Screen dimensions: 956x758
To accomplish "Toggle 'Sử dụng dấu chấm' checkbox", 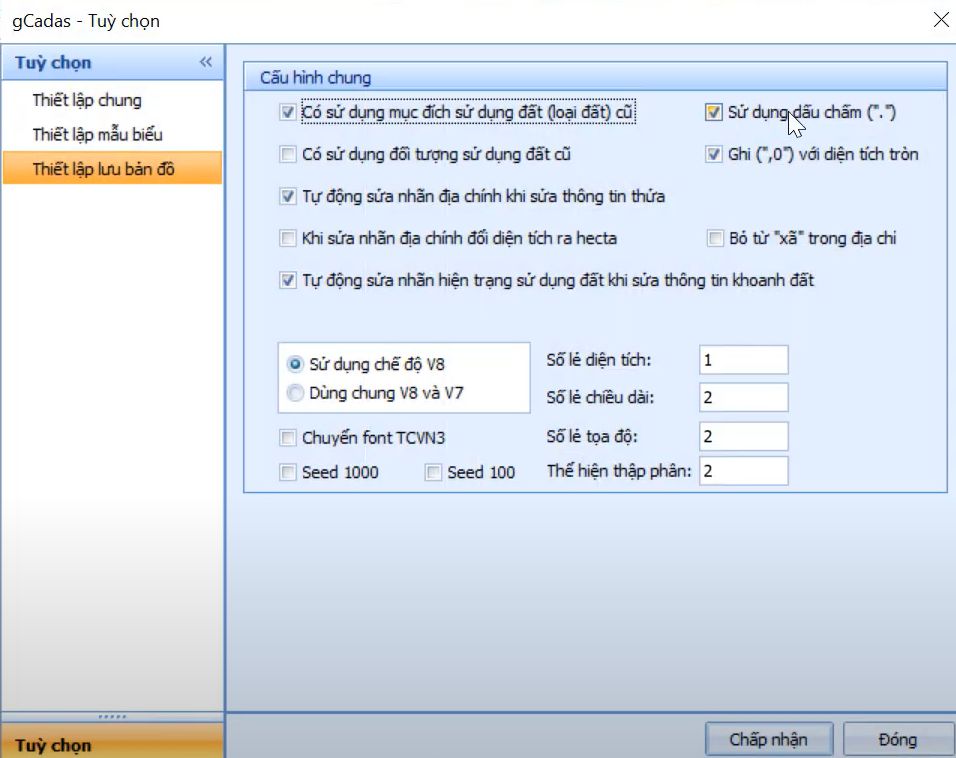I will (x=713, y=113).
